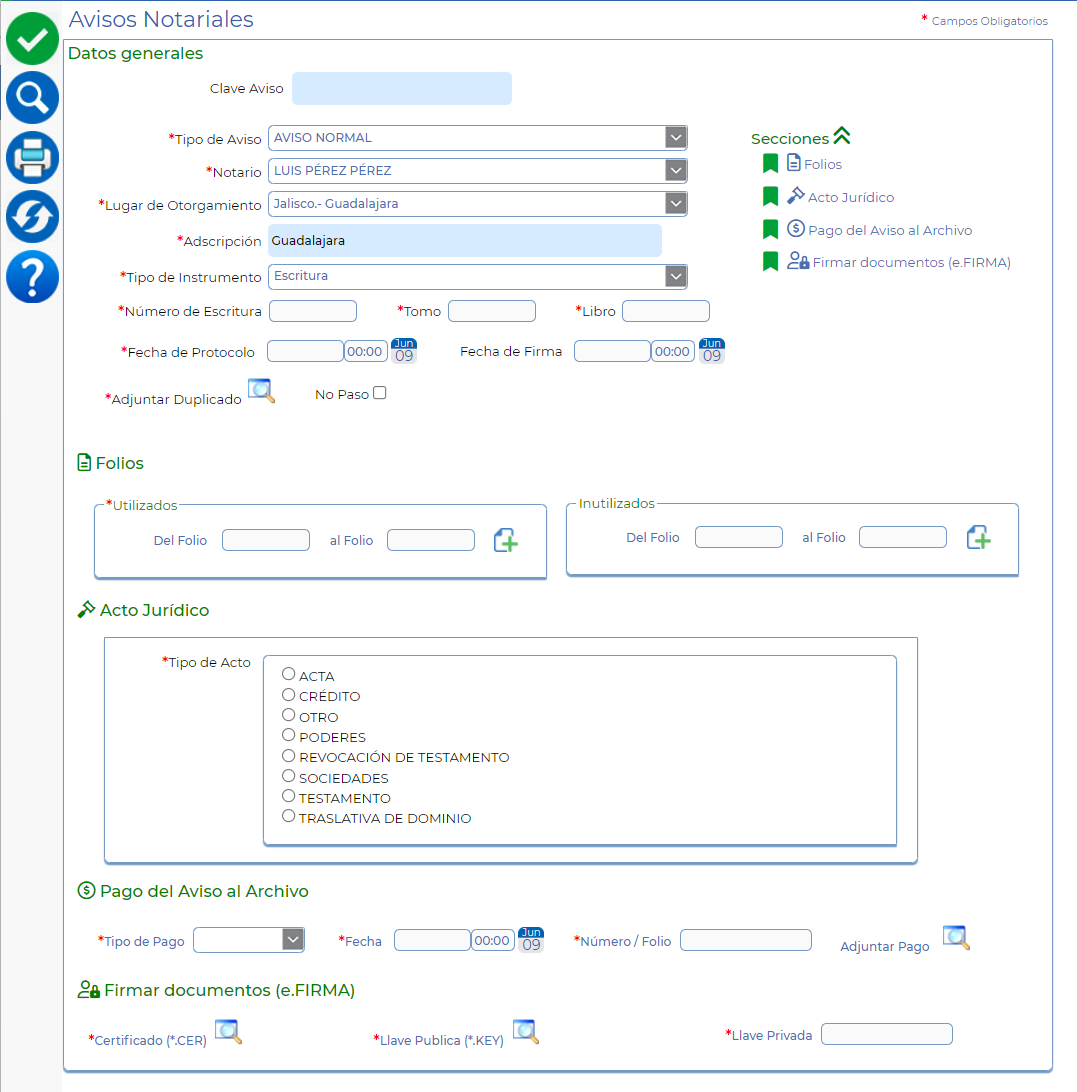Open the Tipo de Pago dropdown
This screenshot has height=1092, width=1077.
293,940
